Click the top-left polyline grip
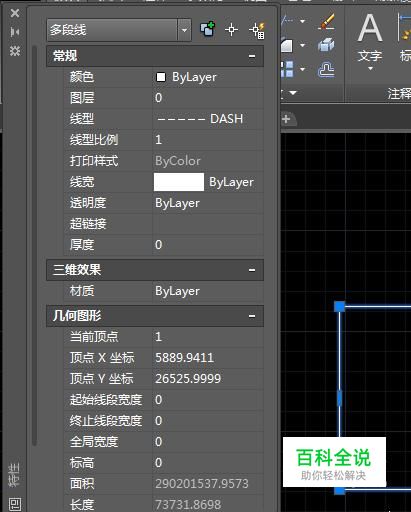Viewport: 411px width, 512px height. click(340, 307)
